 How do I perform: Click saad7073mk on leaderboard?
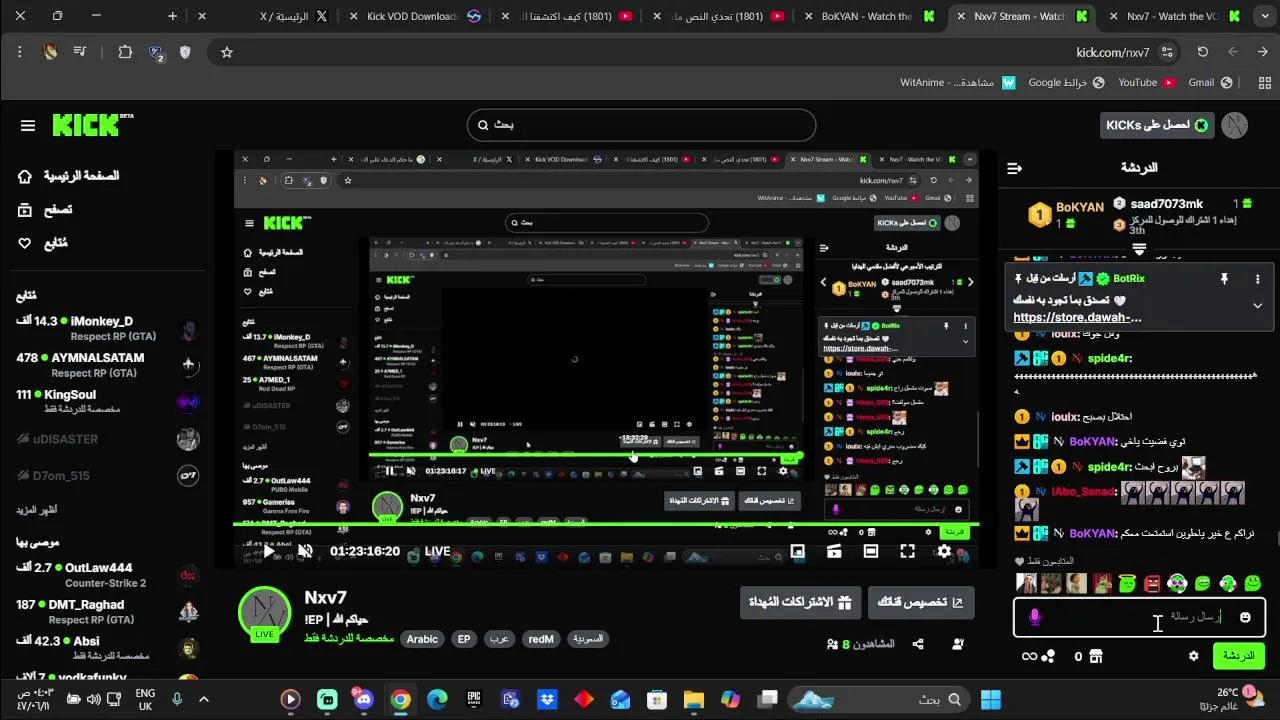tap(1166, 204)
